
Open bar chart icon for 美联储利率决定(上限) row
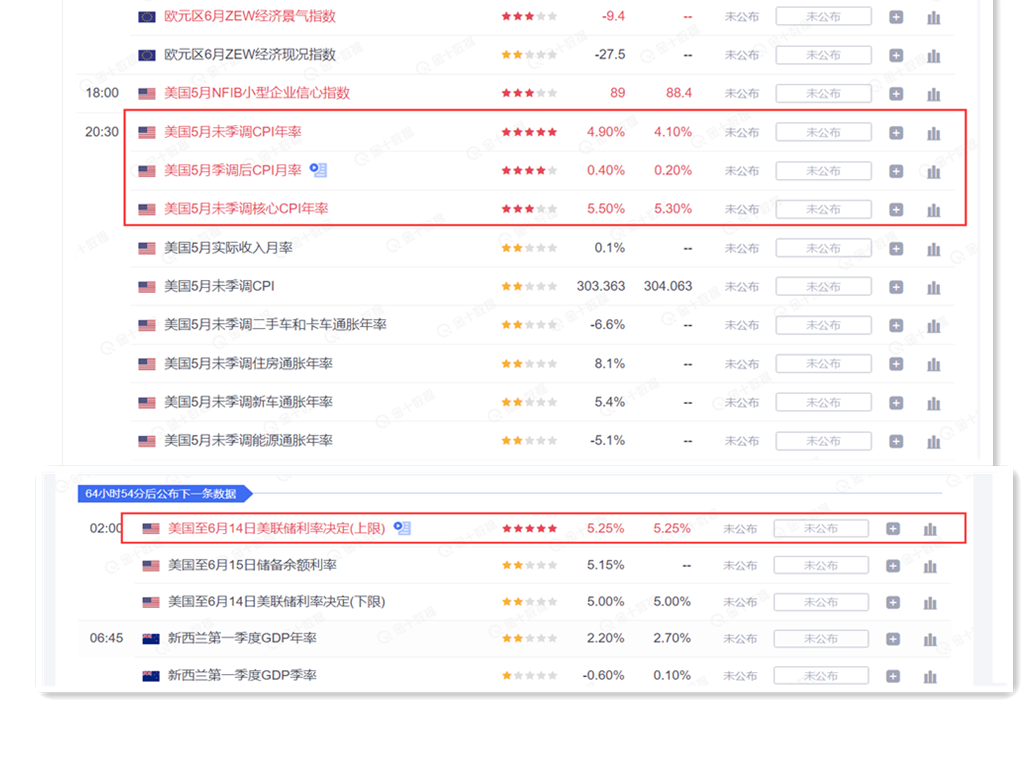tap(930, 529)
